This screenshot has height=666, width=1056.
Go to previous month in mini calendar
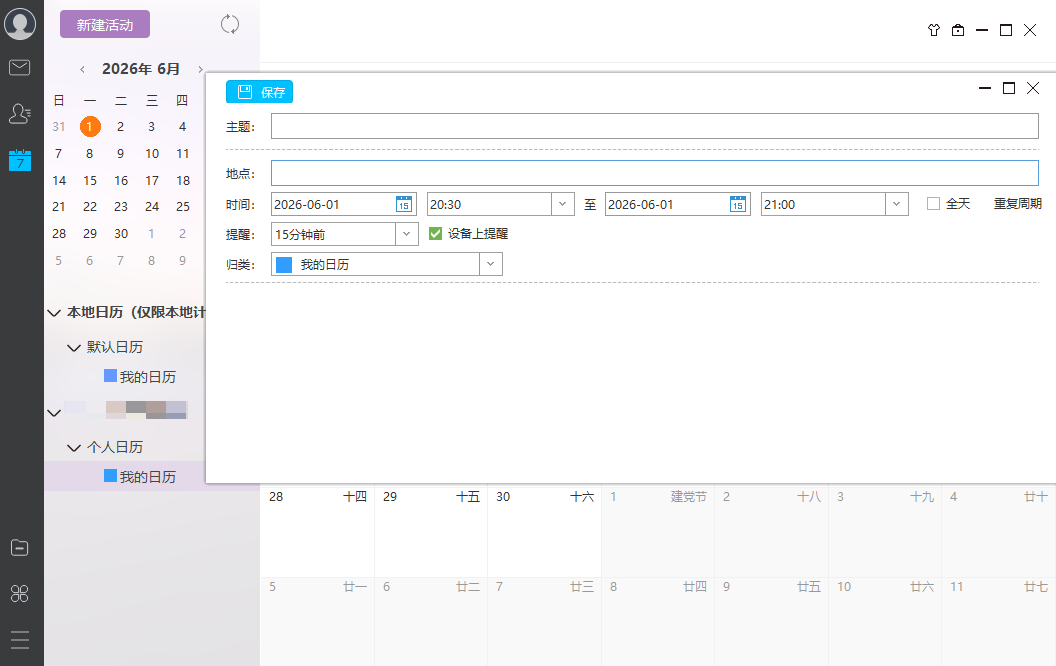82,69
